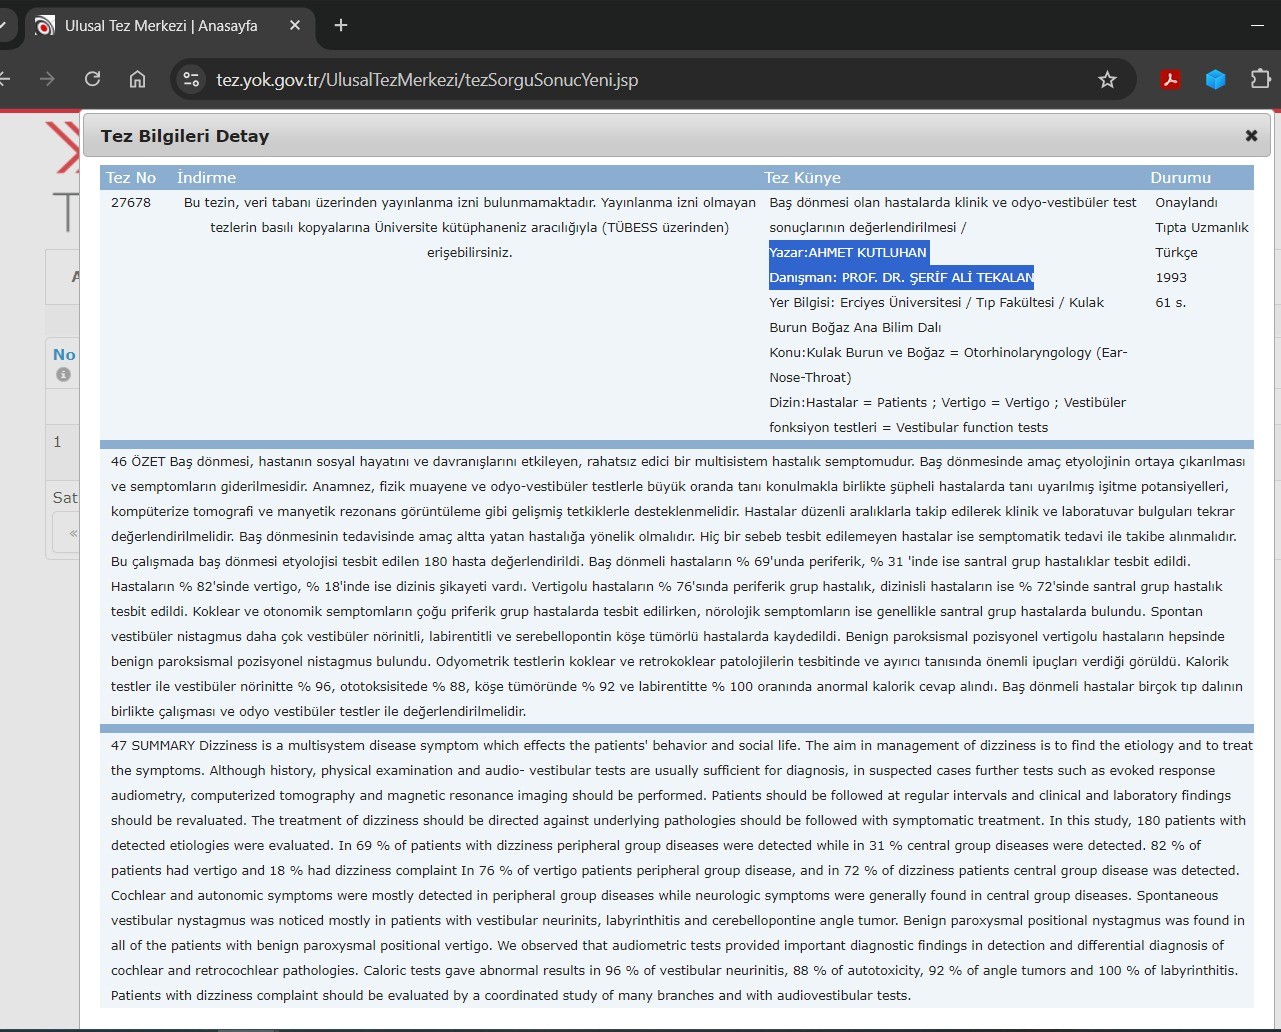Close the Tez Bilgileri Detay dialog
1281x1032 pixels.
click(1251, 135)
